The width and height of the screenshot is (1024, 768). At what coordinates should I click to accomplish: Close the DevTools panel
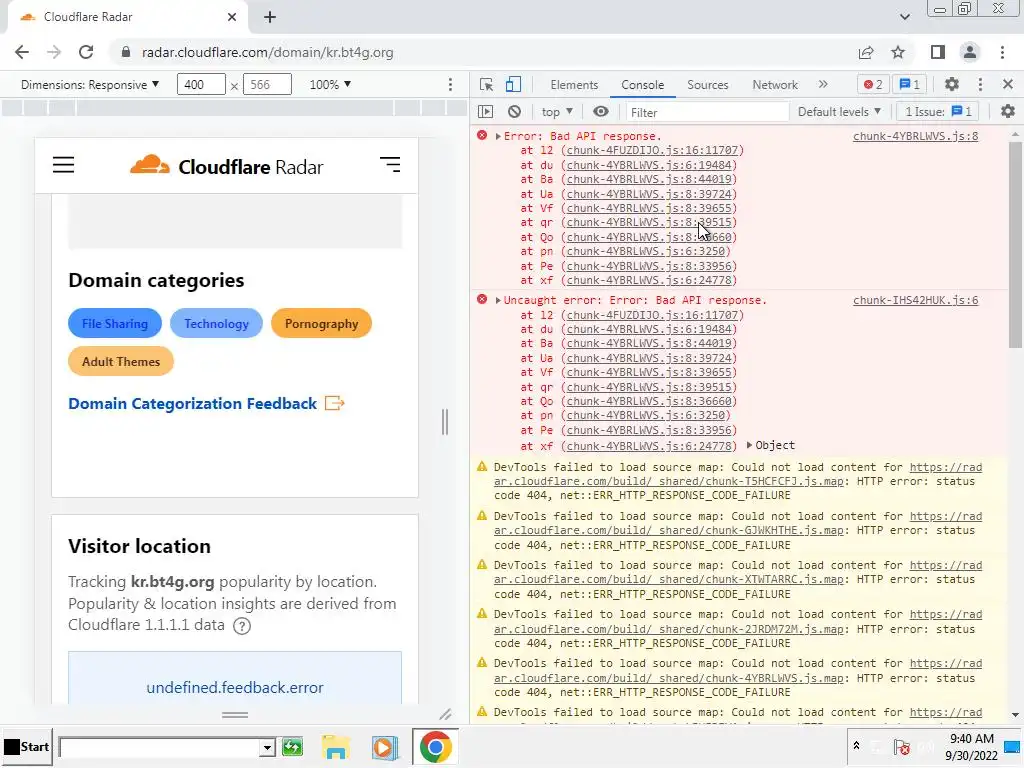point(1008,84)
